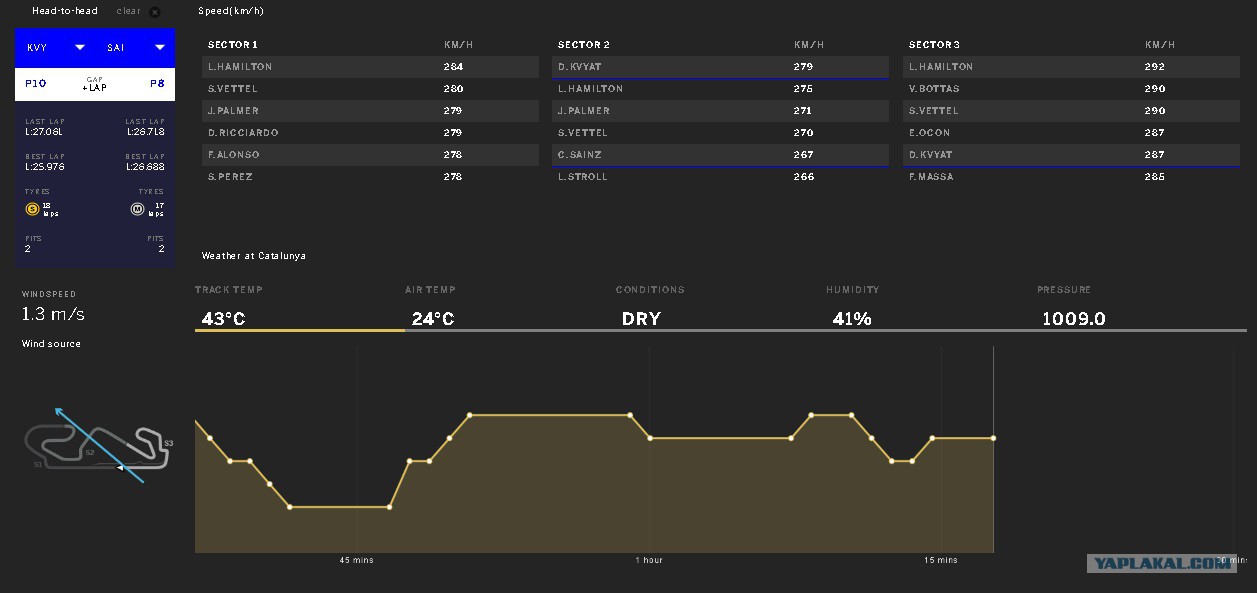Click the YAPLAKAL.COM watermark link
1257x593 pixels.
tap(1162, 563)
